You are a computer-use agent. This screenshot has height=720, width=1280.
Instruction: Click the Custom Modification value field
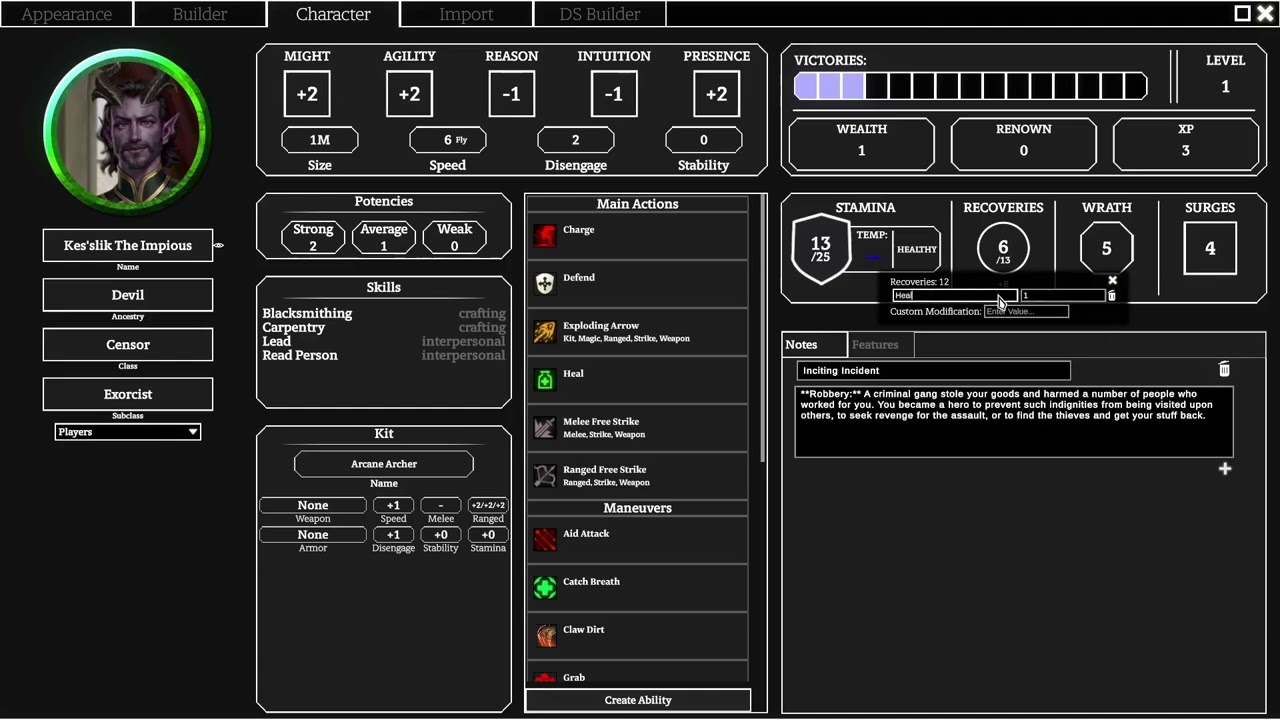coord(1026,311)
